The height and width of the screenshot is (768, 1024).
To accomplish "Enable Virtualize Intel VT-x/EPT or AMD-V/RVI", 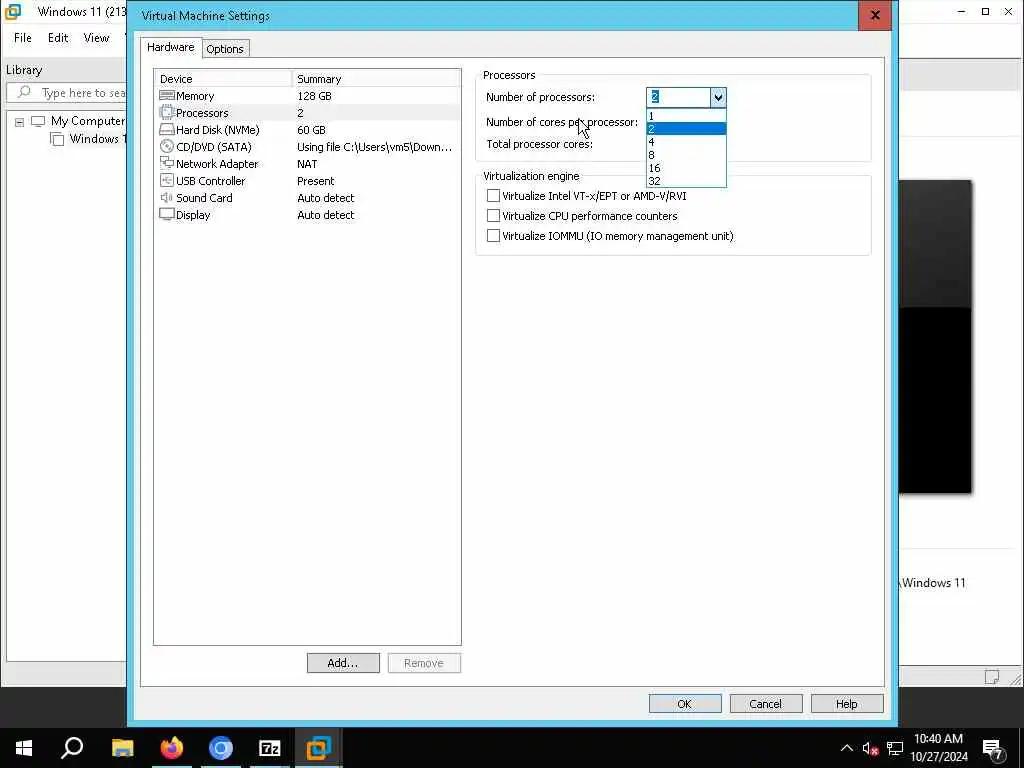I will [494, 196].
